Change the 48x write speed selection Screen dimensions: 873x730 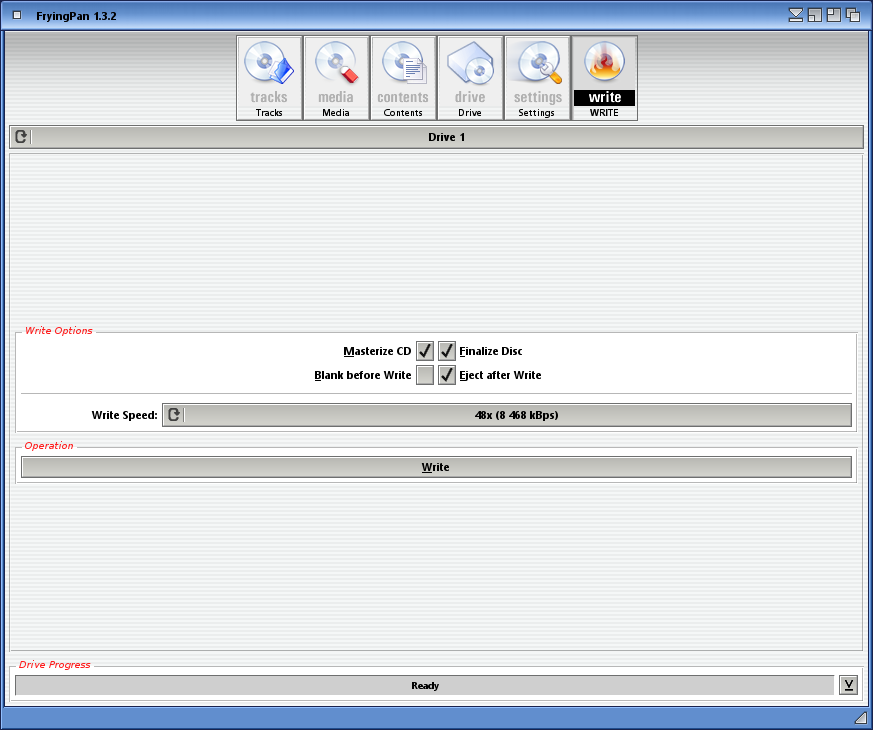(516, 415)
